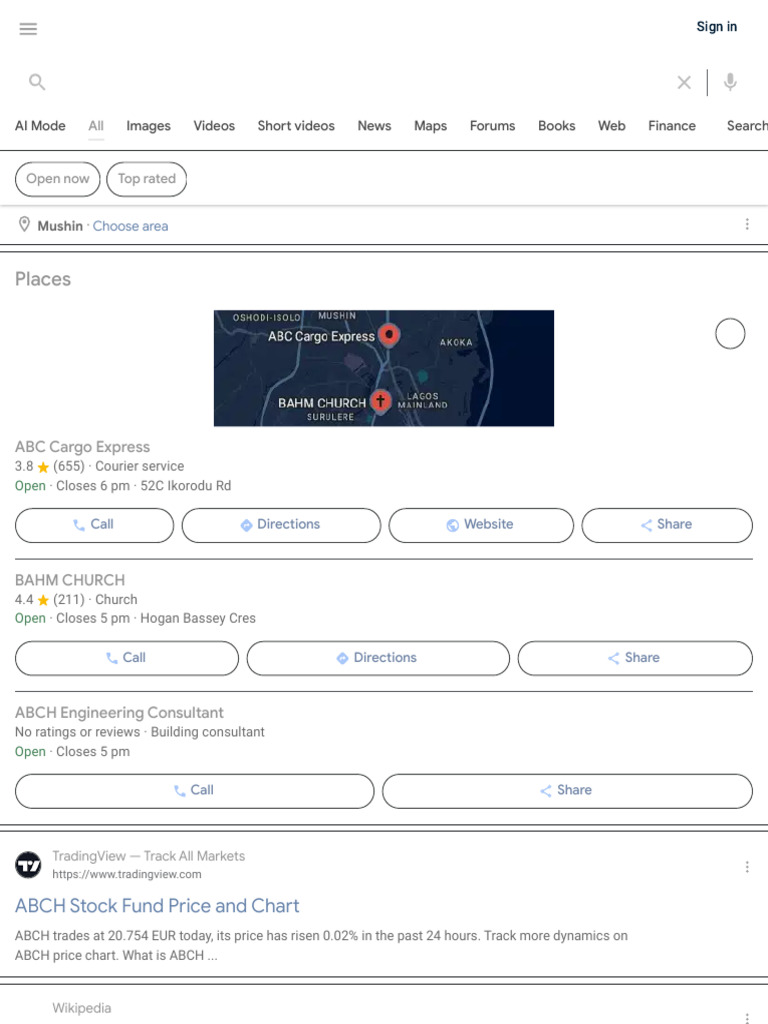Open TradingView result three-dot menu

(x=747, y=867)
